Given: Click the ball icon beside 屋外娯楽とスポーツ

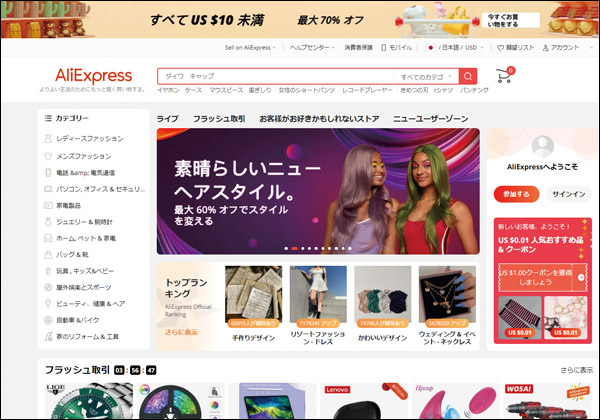Looking at the screenshot, I should pos(48,287).
